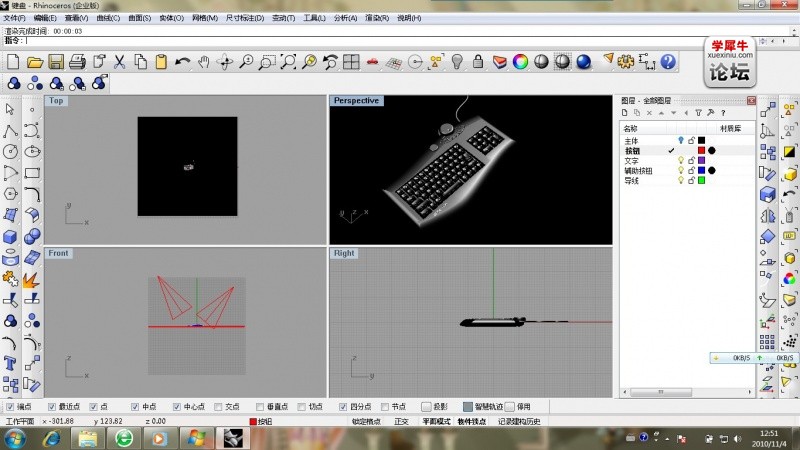800x450 pixels.
Task: Click the Print icon in the toolbar
Action: click(x=77, y=62)
